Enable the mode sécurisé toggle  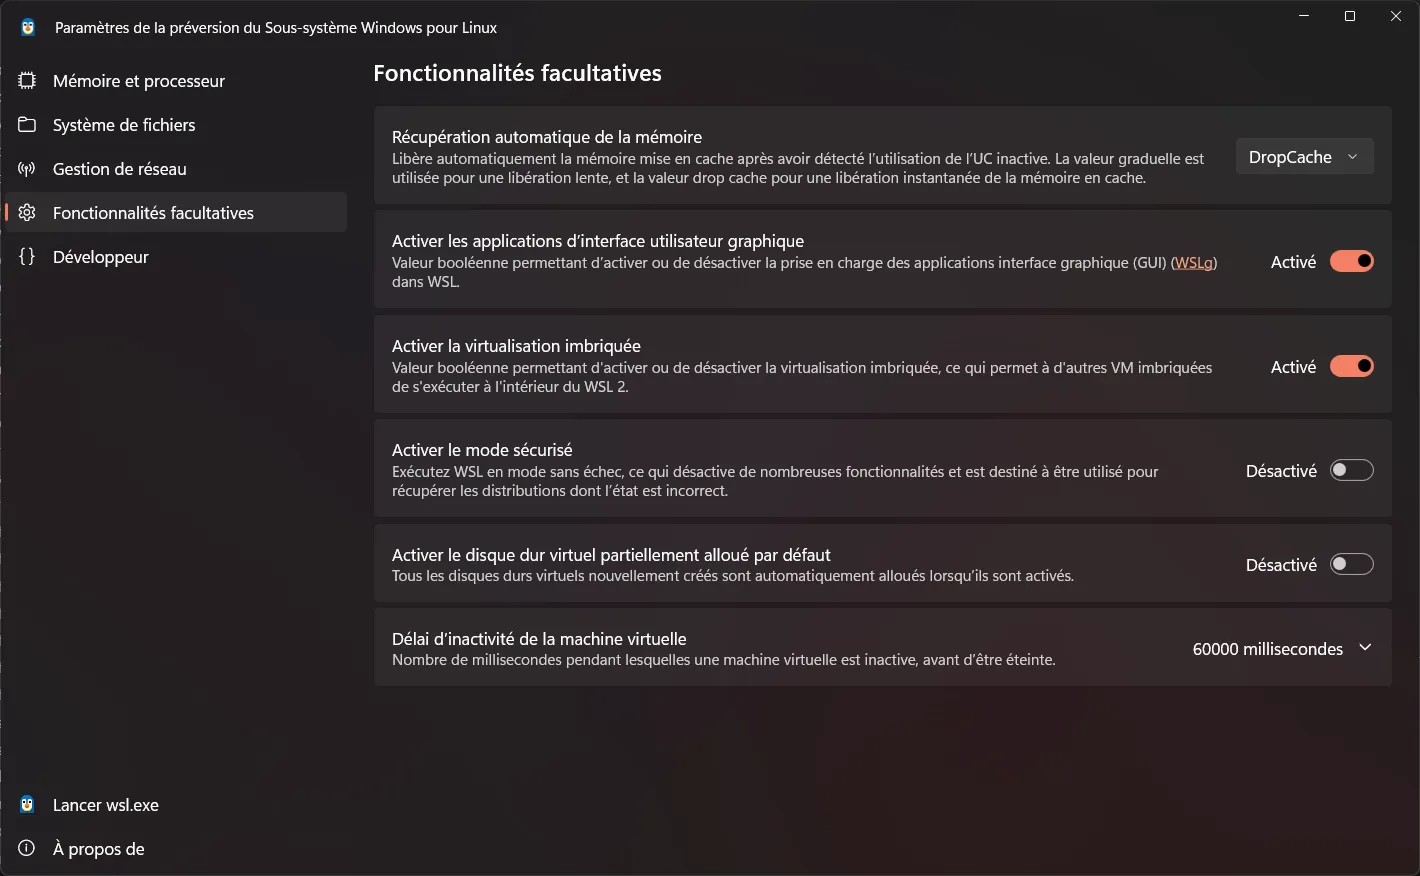point(1352,470)
